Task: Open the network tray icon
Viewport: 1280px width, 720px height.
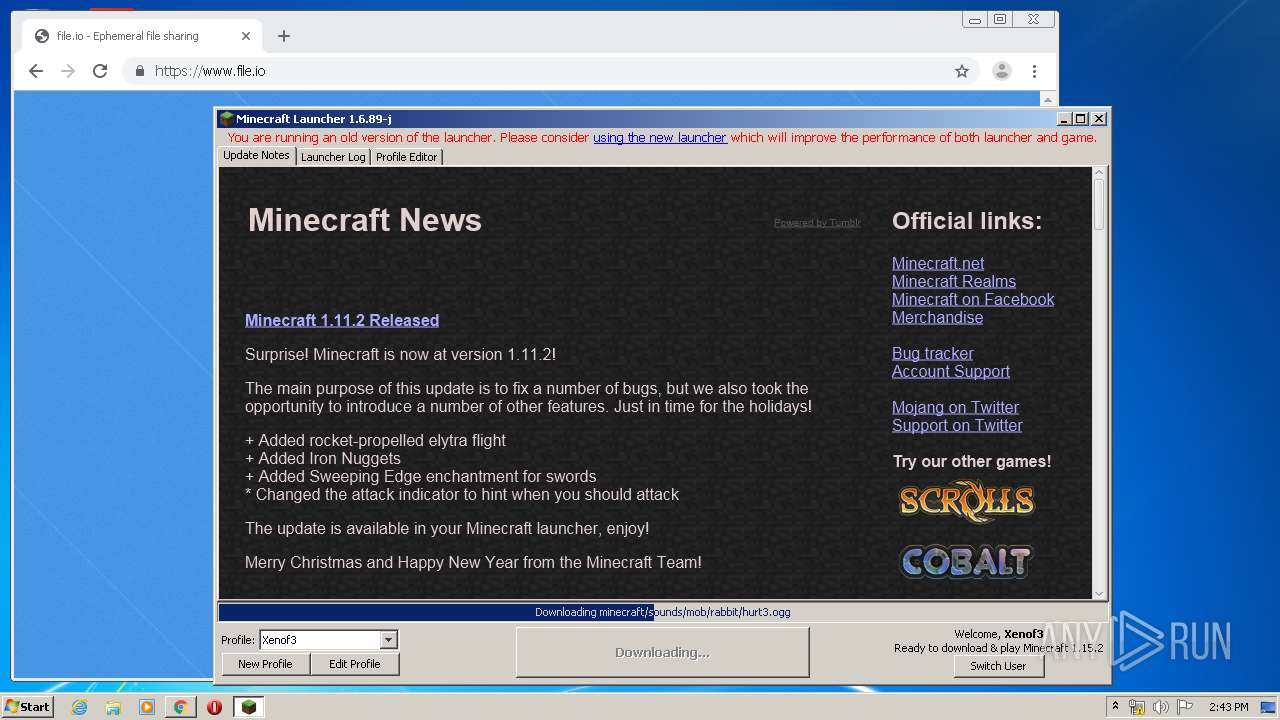Action: coord(1137,707)
